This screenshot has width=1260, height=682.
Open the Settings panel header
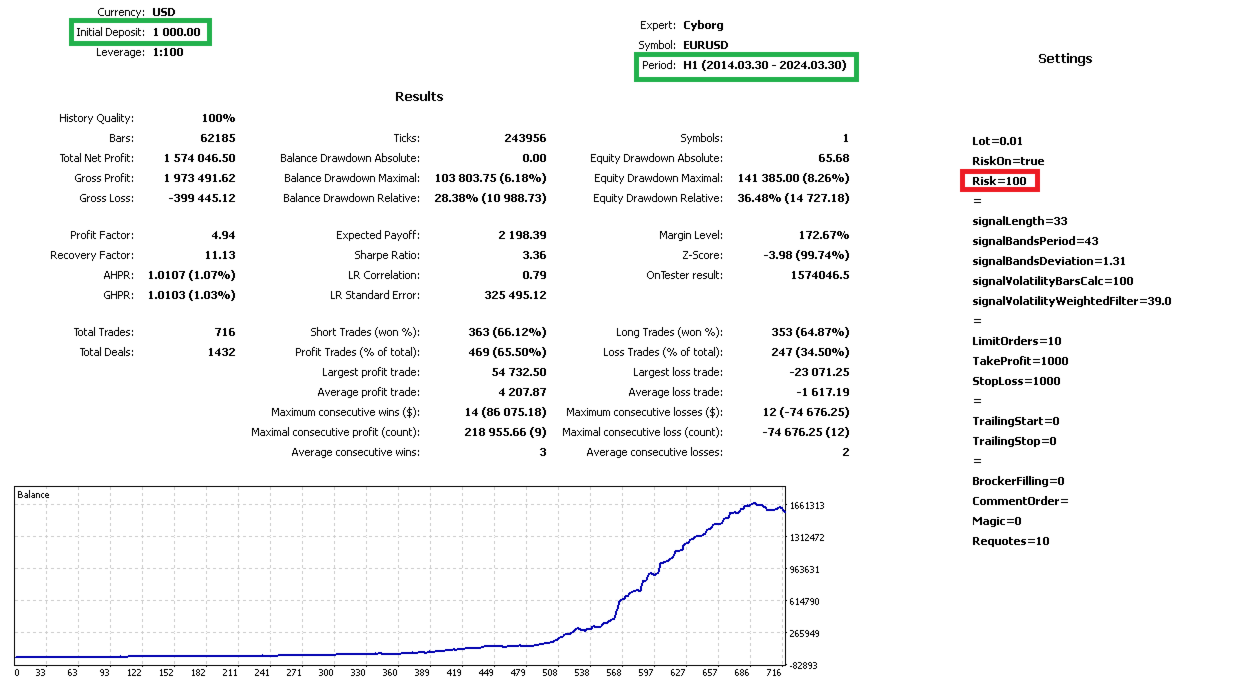point(1064,59)
